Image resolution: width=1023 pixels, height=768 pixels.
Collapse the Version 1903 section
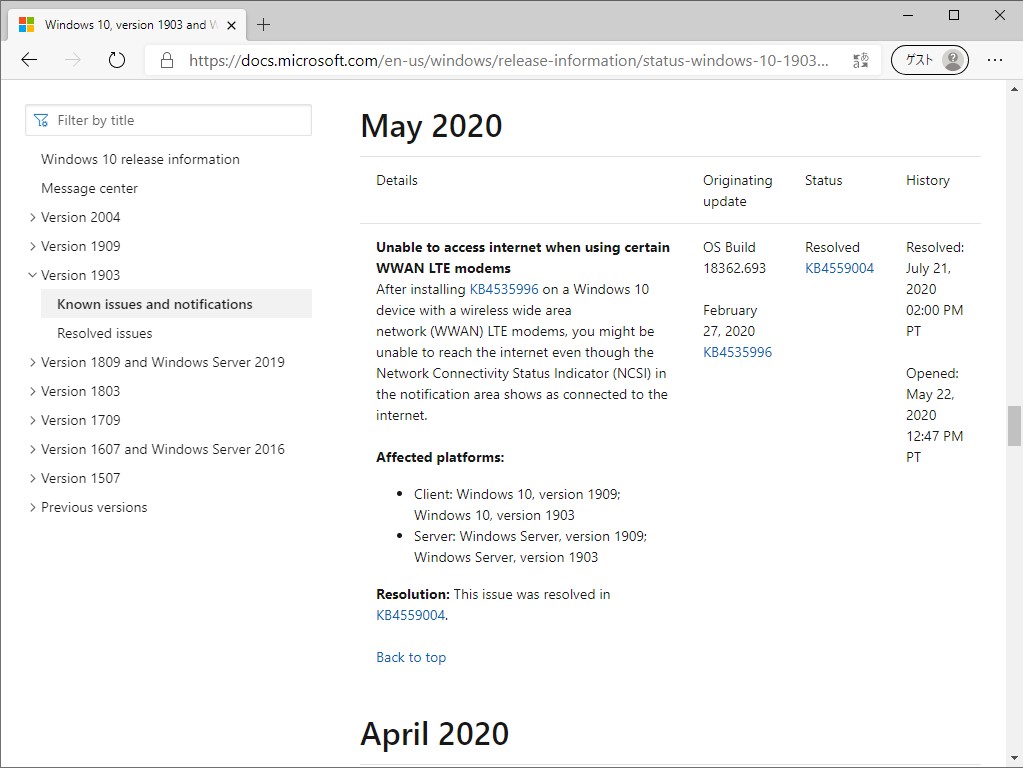(x=33, y=275)
